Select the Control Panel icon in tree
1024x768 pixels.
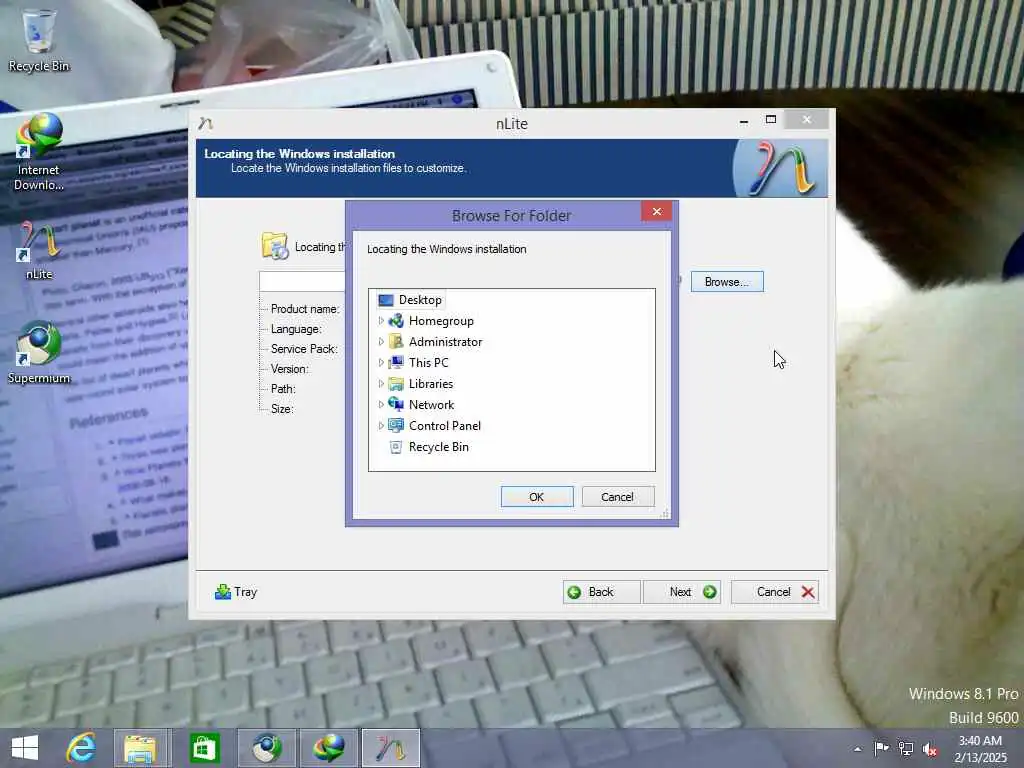[x=396, y=425]
